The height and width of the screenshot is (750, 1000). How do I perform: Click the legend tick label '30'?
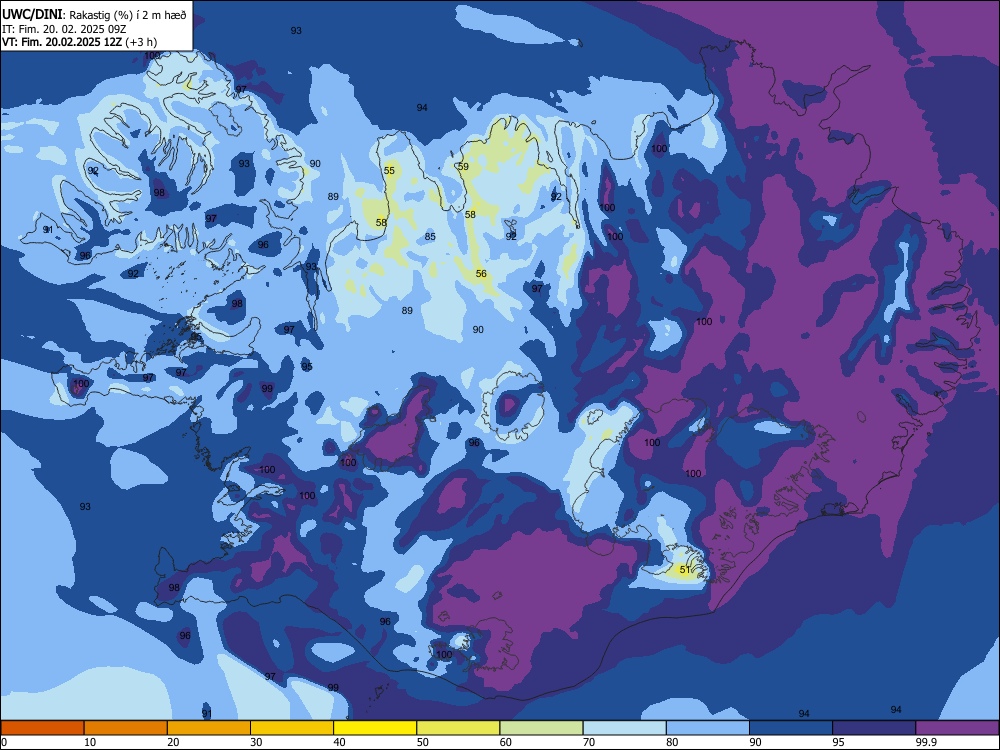pos(256,742)
